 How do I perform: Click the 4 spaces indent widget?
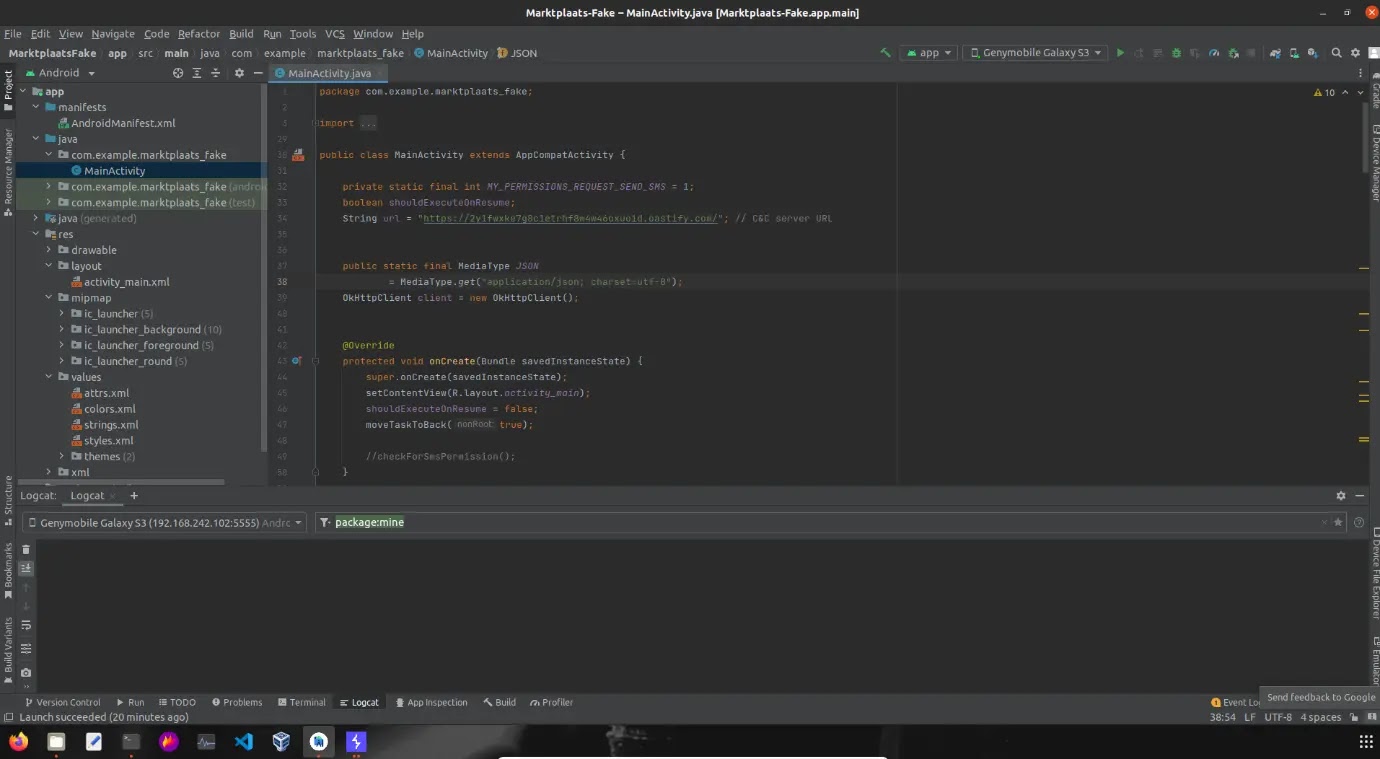click(1321, 717)
